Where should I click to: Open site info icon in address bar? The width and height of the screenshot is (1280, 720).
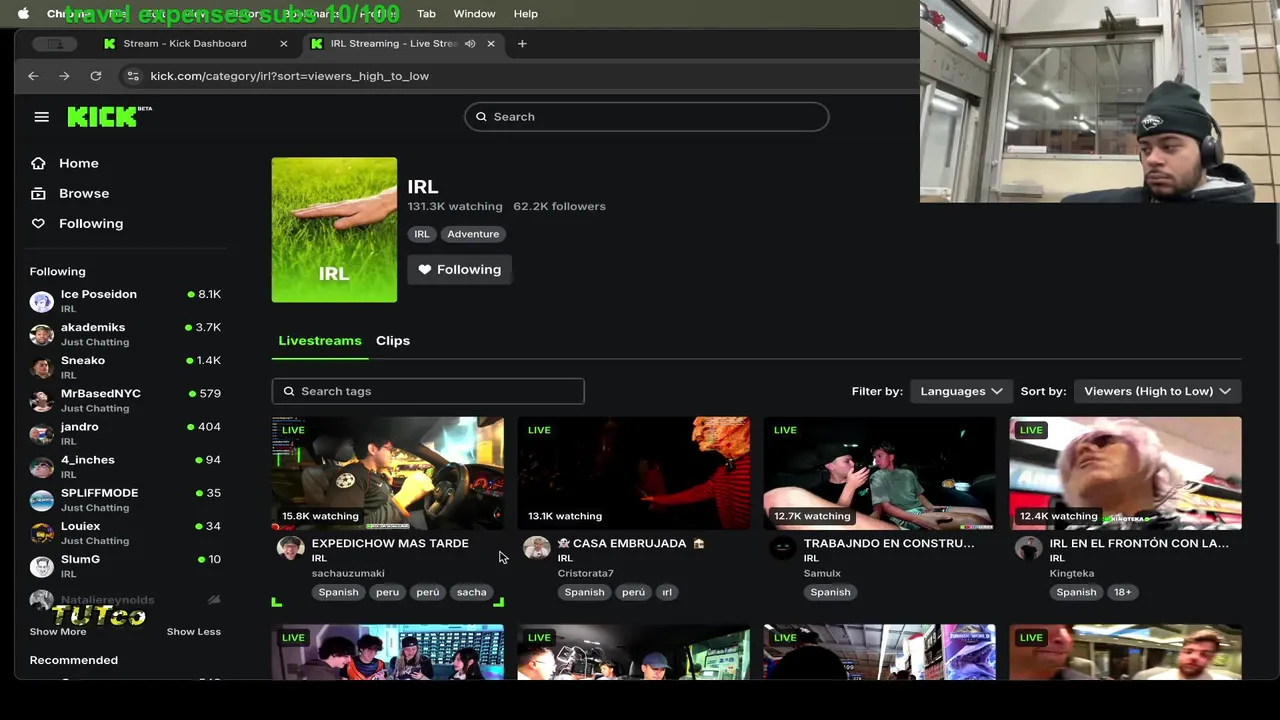click(132, 76)
